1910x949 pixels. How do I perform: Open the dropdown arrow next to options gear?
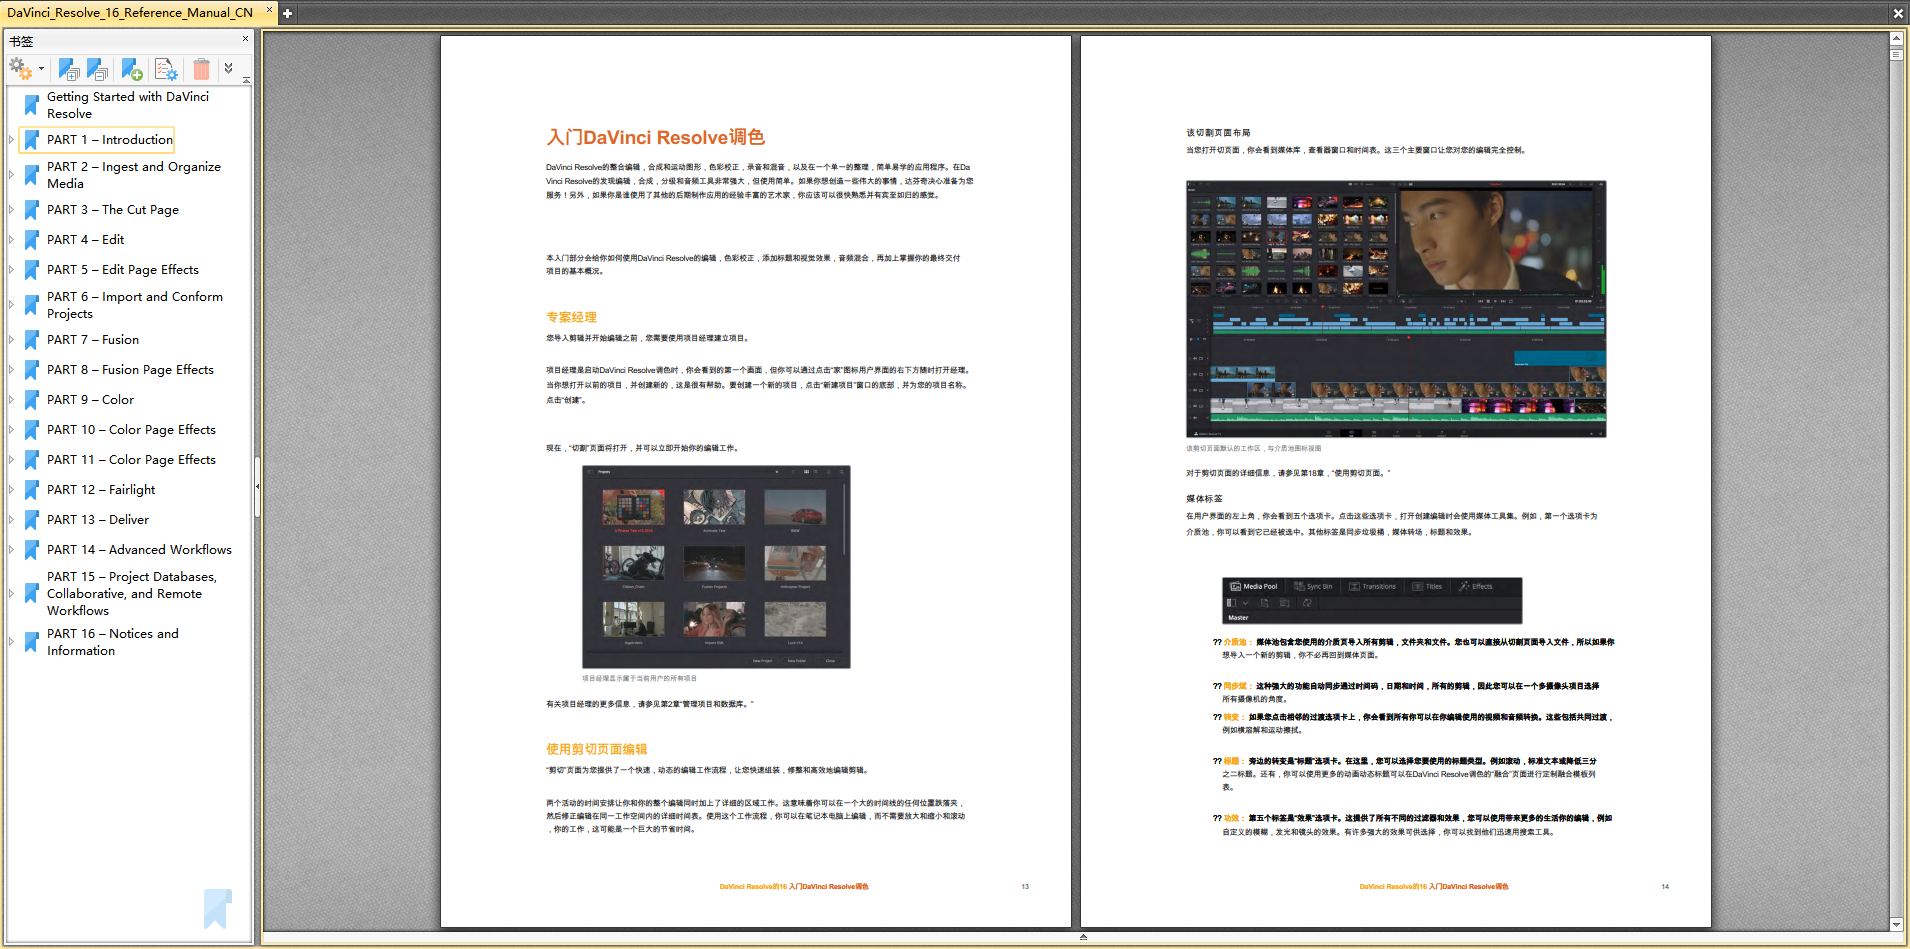click(x=41, y=69)
